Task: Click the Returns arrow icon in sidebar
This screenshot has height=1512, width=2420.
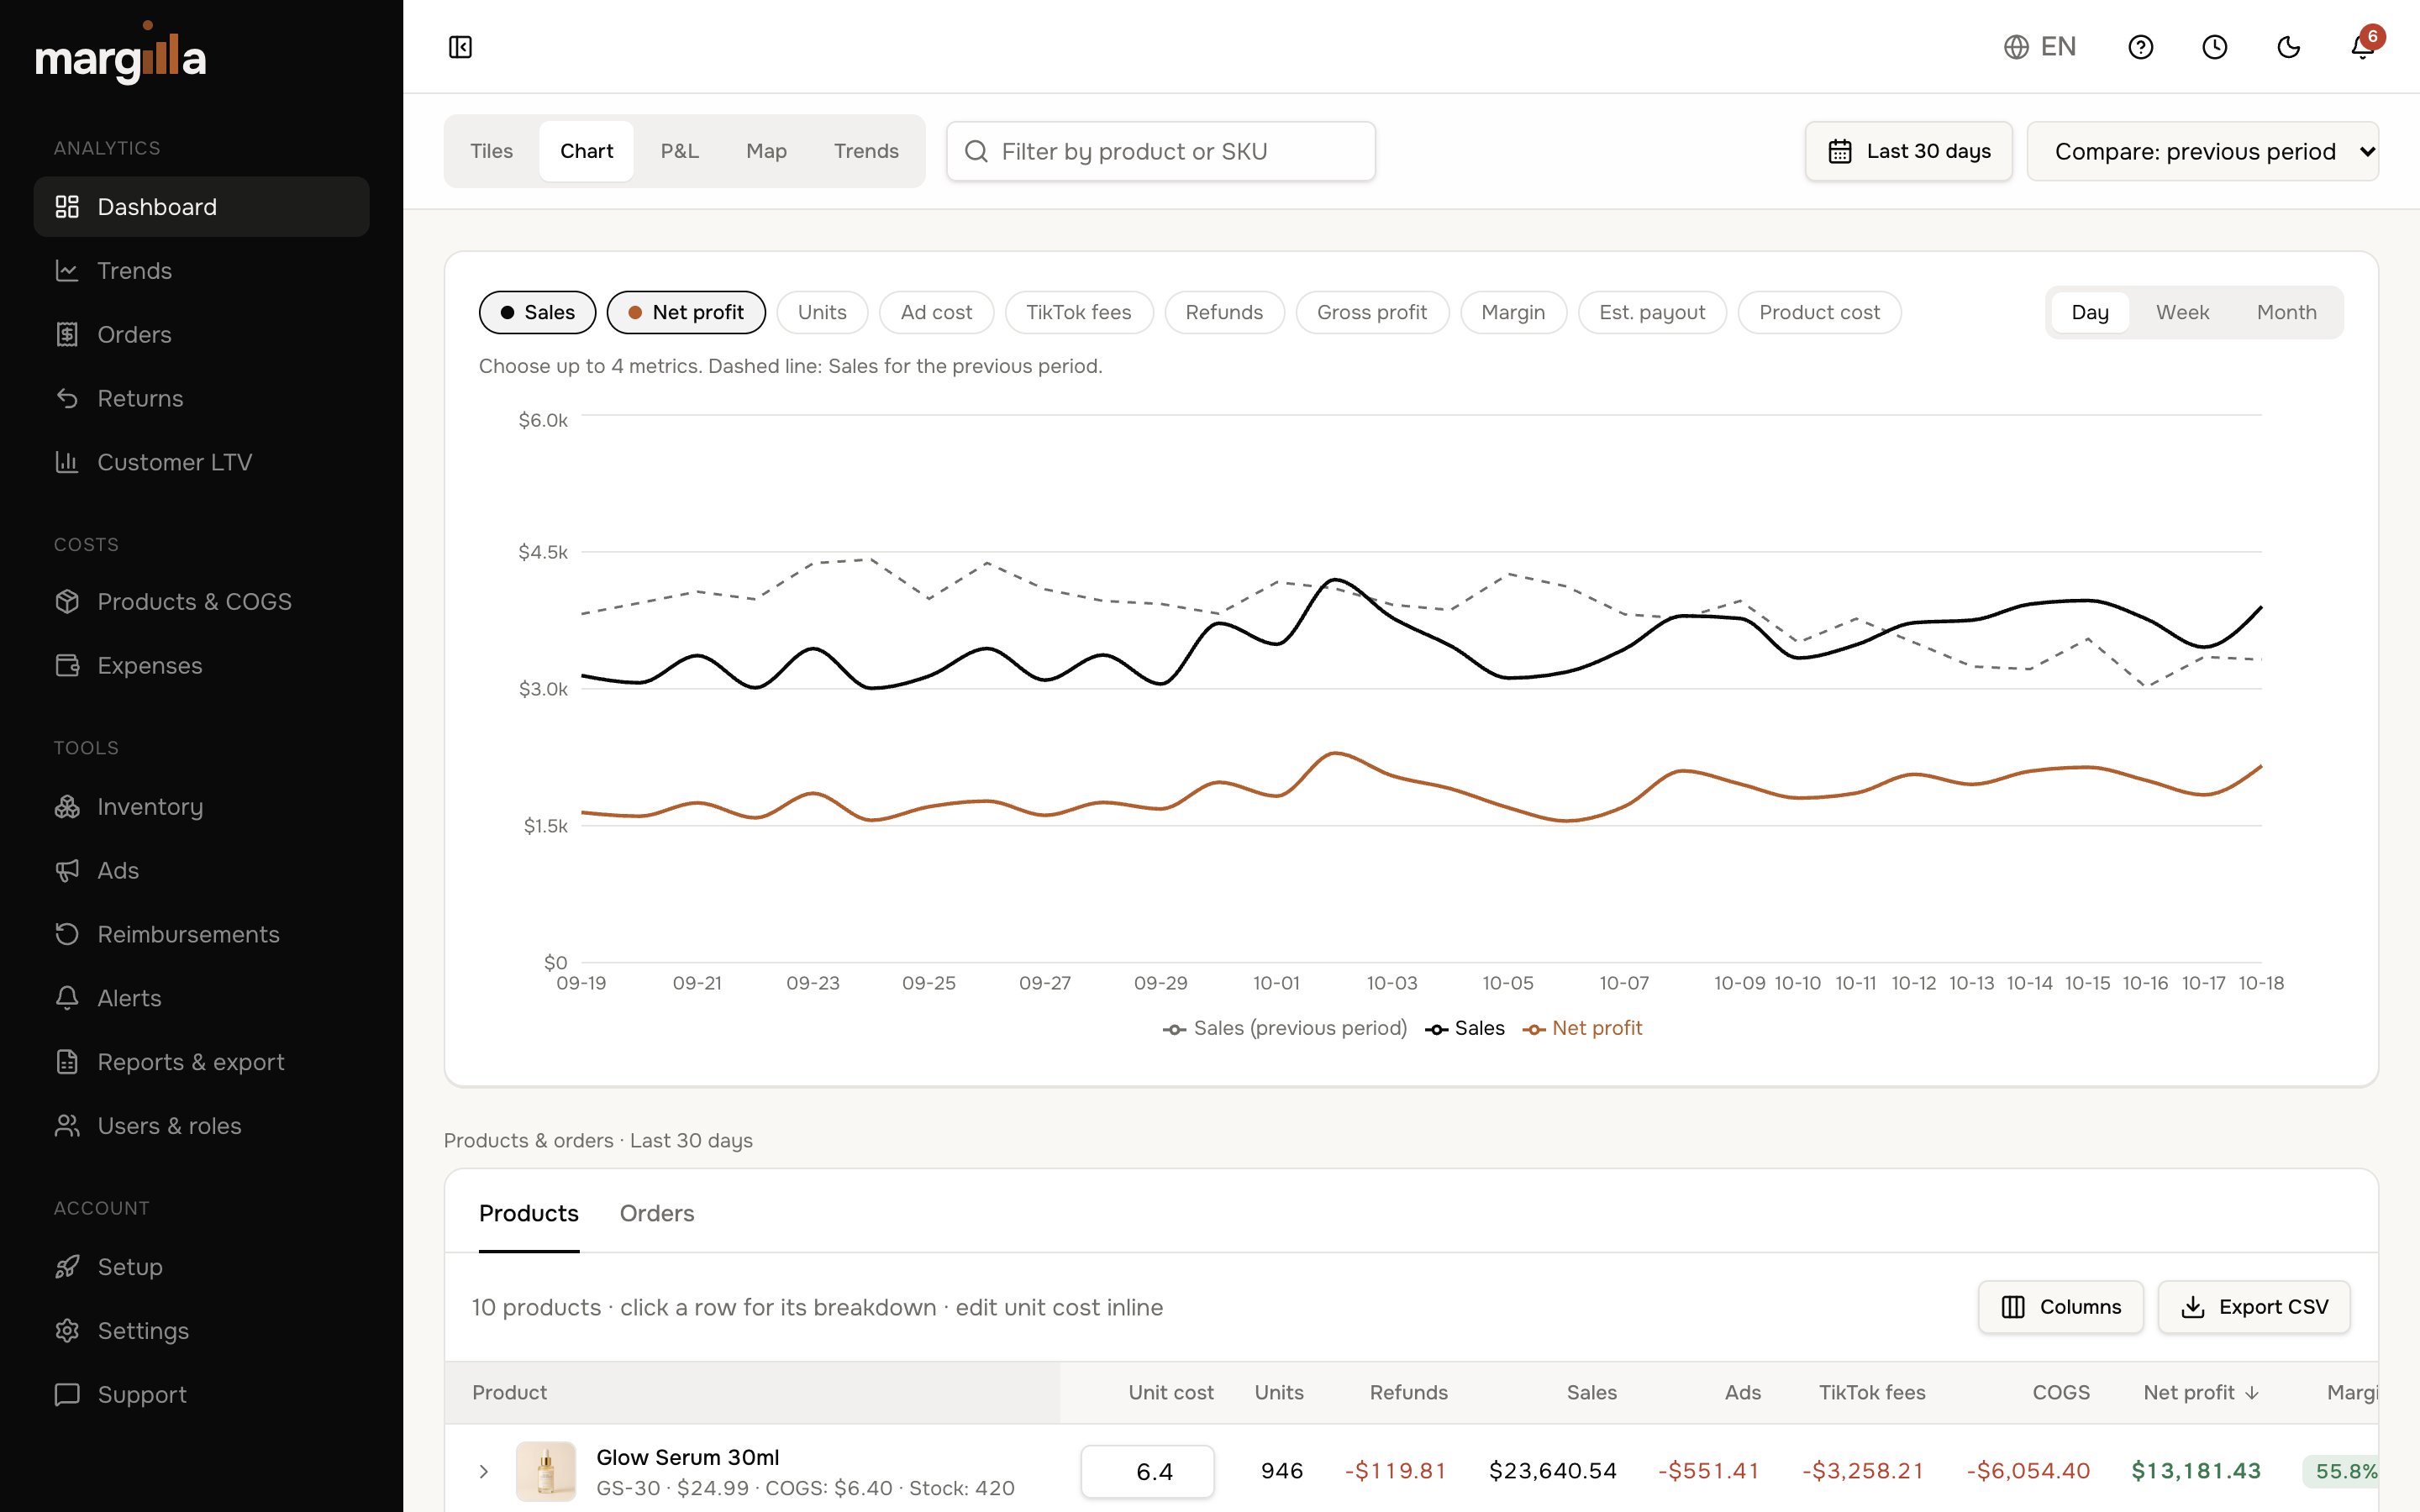Action: pyautogui.click(x=67, y=399)
